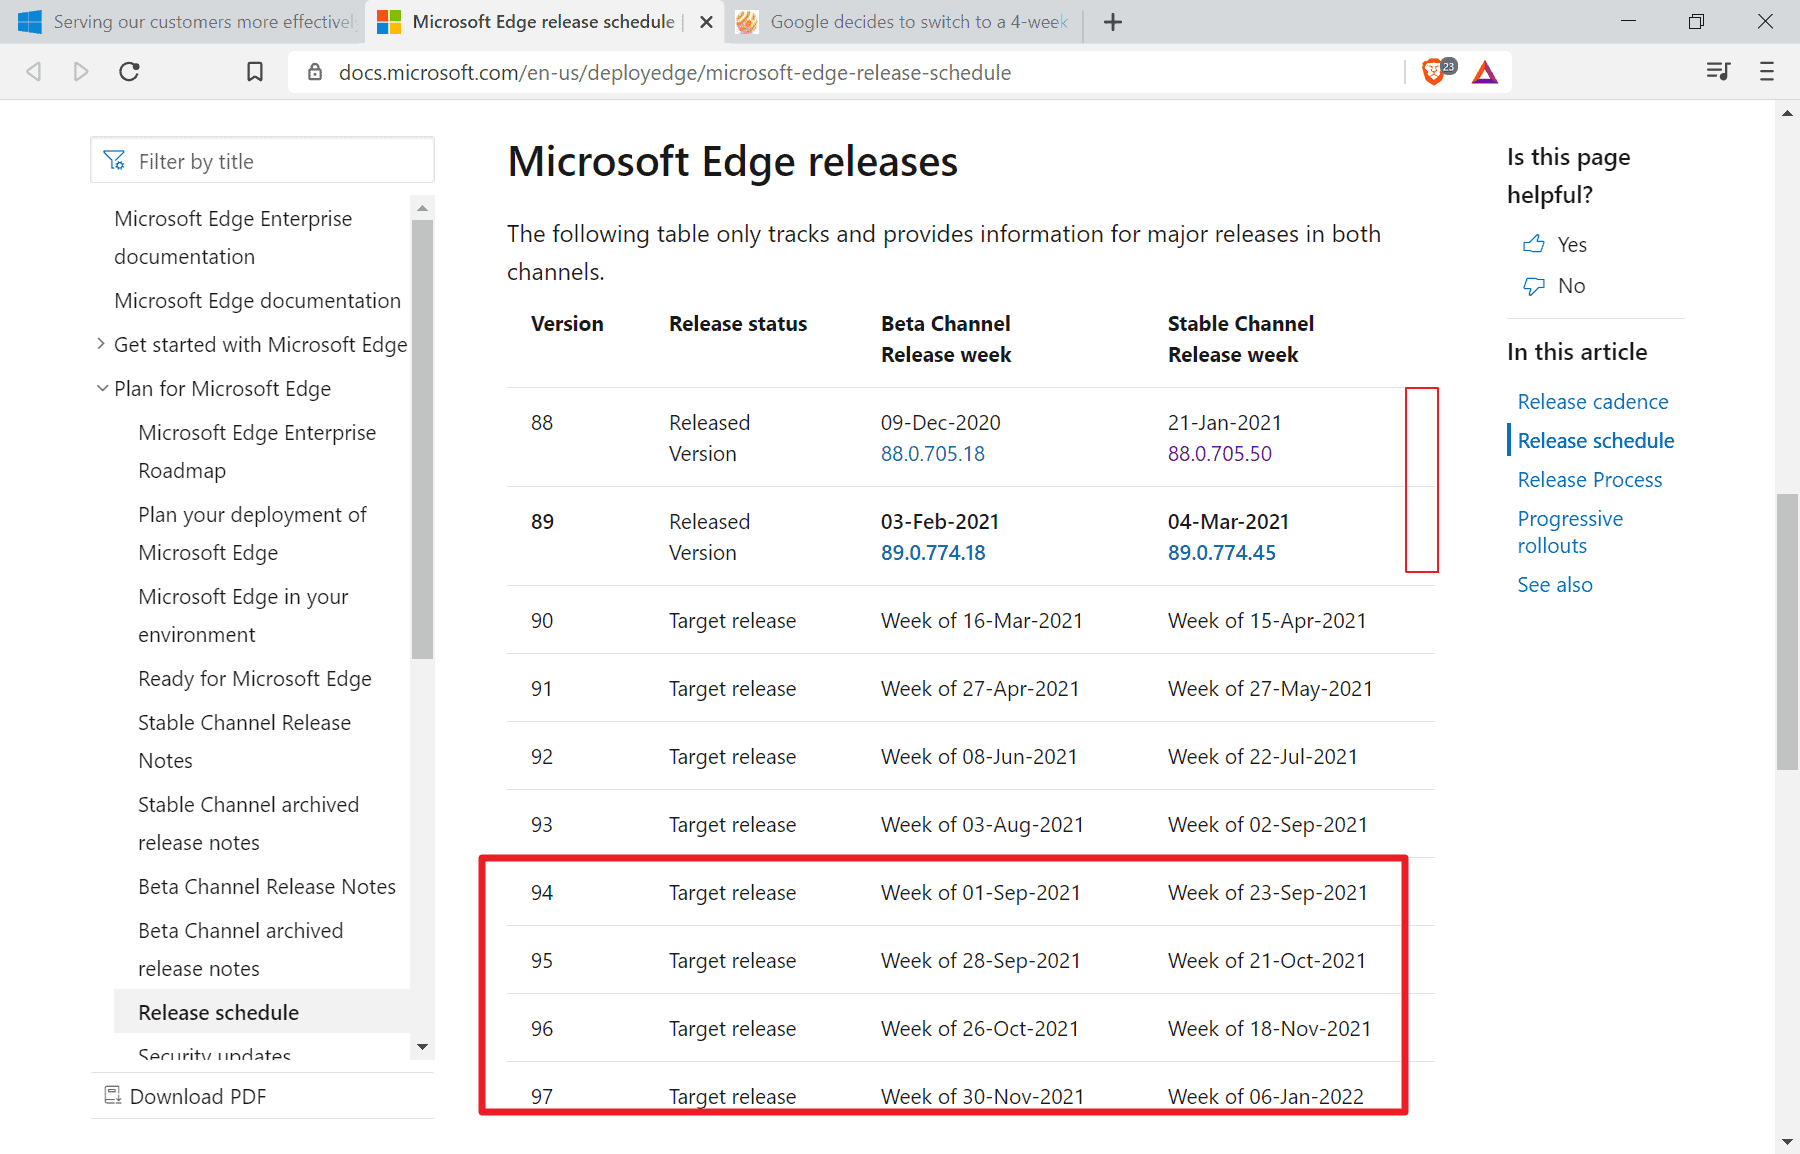Open beta version 88.0.705.18 link
The image size is (1800, 1154).
pos(932,454)
